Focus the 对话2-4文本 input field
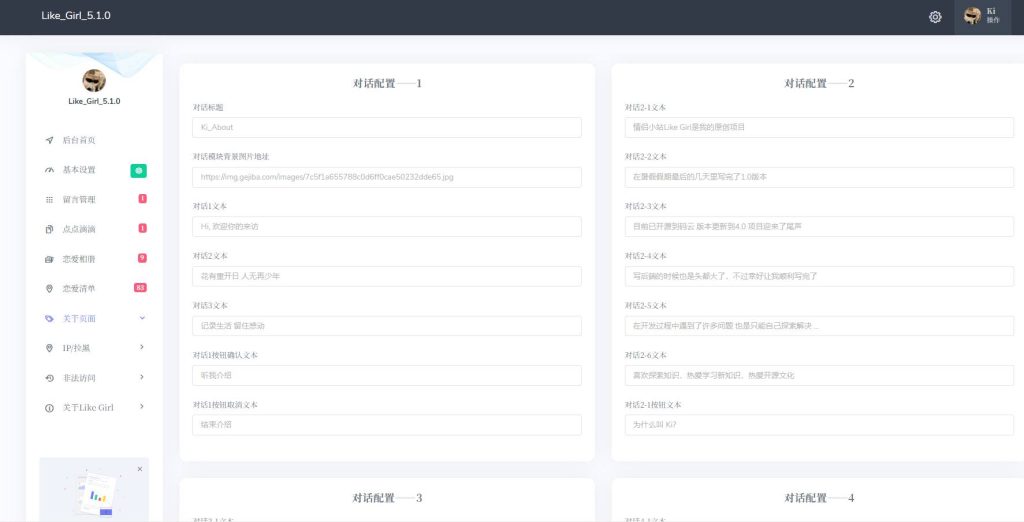Screen dimensions: 1024x522 click(819, 276)
